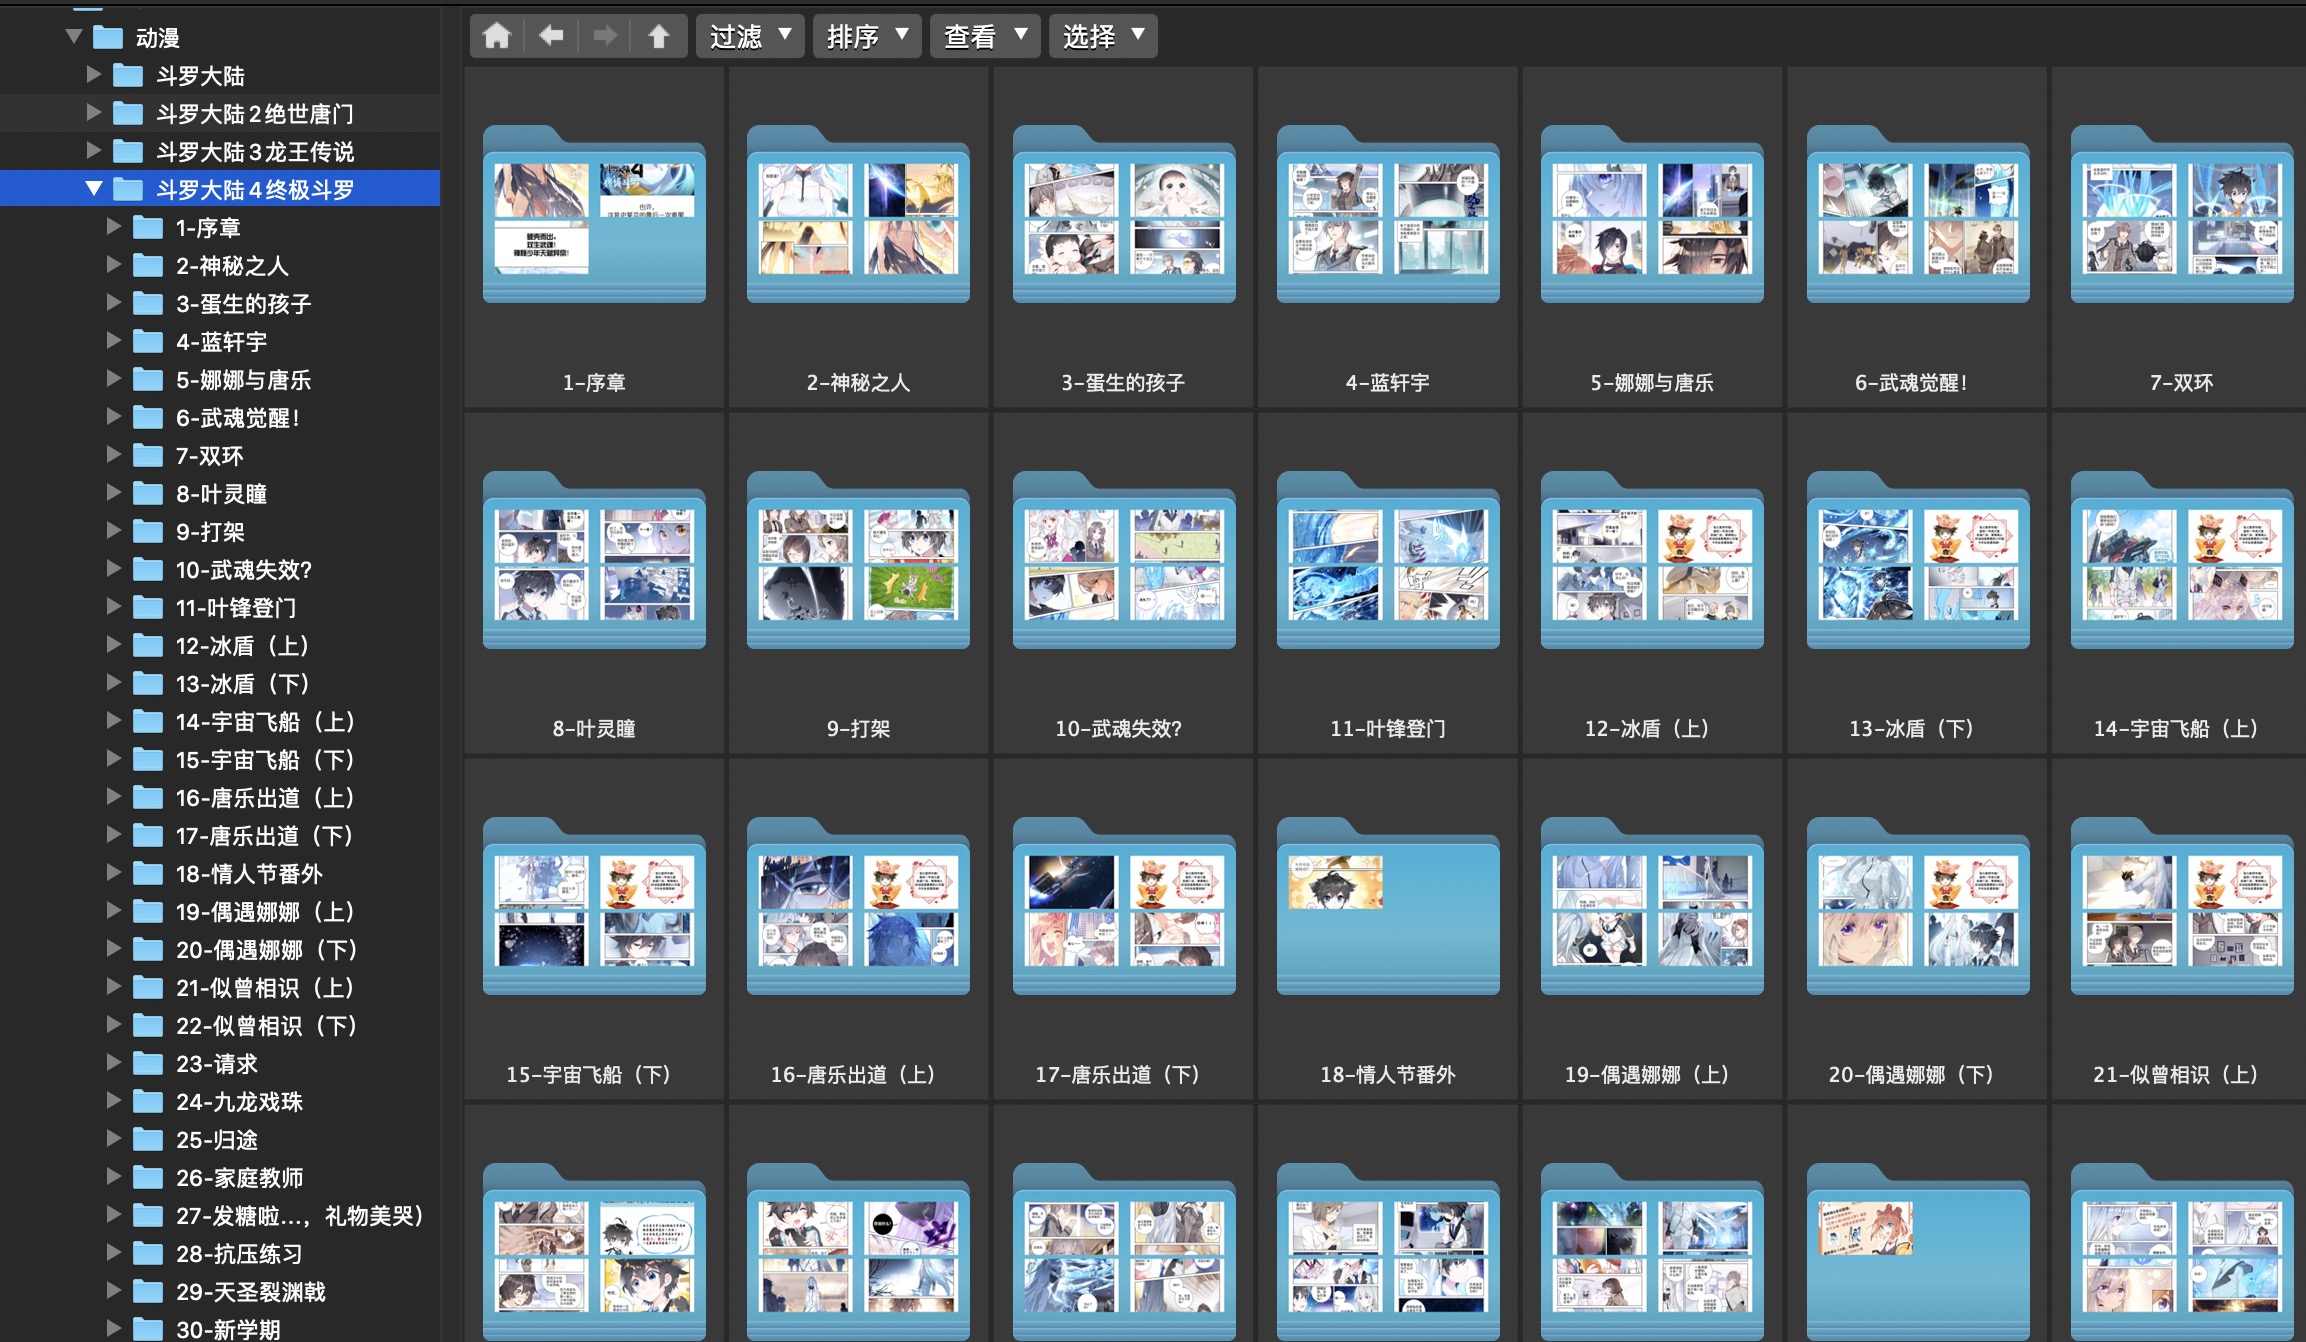Expand the 10-武魂失效? tree node
The height and width of the screenshot is (1342, 2306).
(x=114, y=569)
